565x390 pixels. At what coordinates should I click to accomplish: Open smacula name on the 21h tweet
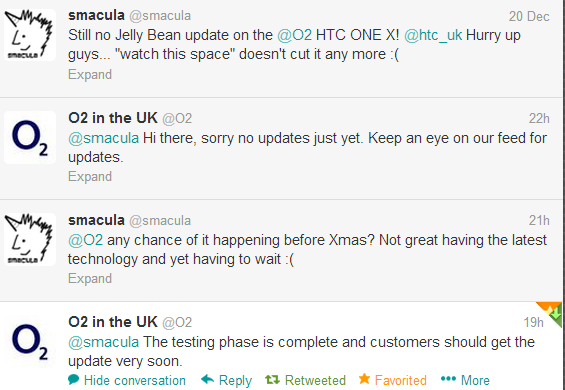point(96,220)
